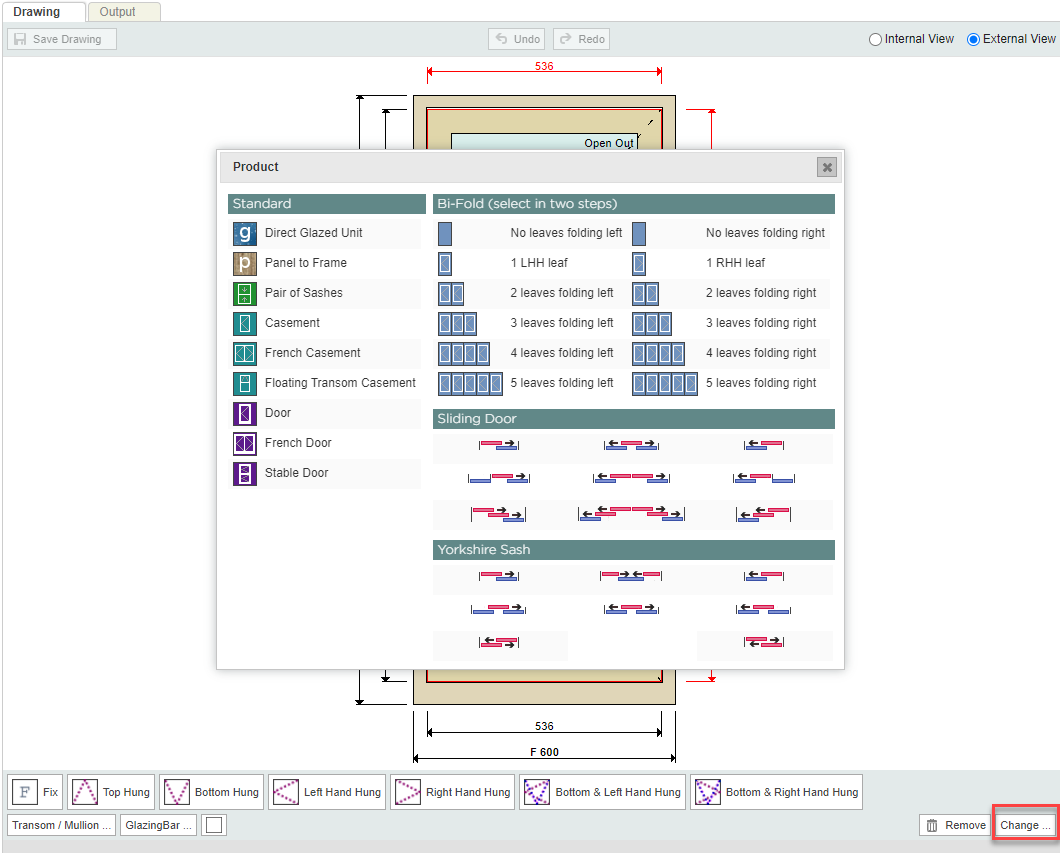The image size is (1060, 853).
Task: Apply Top Hung opening style
Action: [x=111, y=792]
